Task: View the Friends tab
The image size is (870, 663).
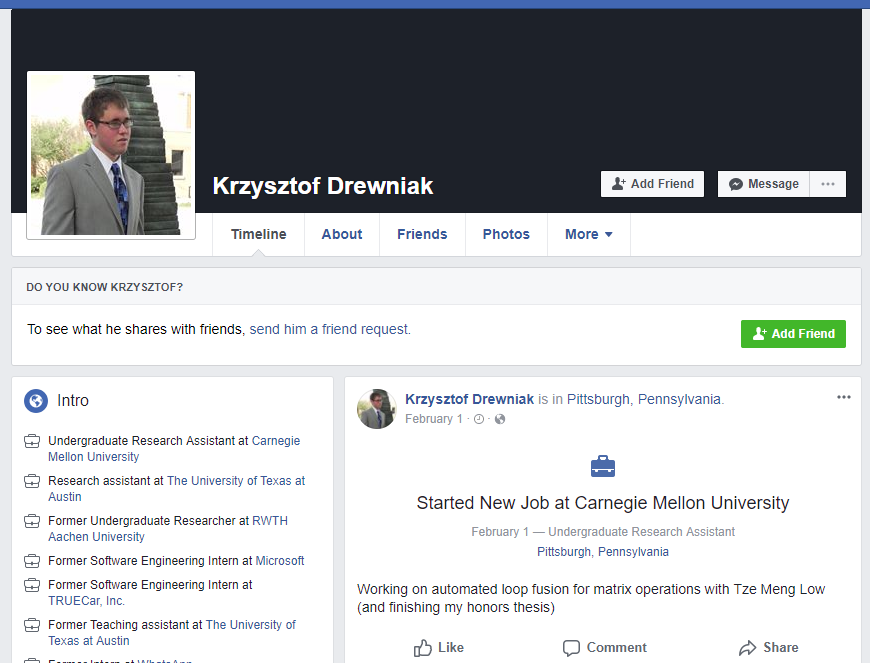Action: [x=422, y=234]
